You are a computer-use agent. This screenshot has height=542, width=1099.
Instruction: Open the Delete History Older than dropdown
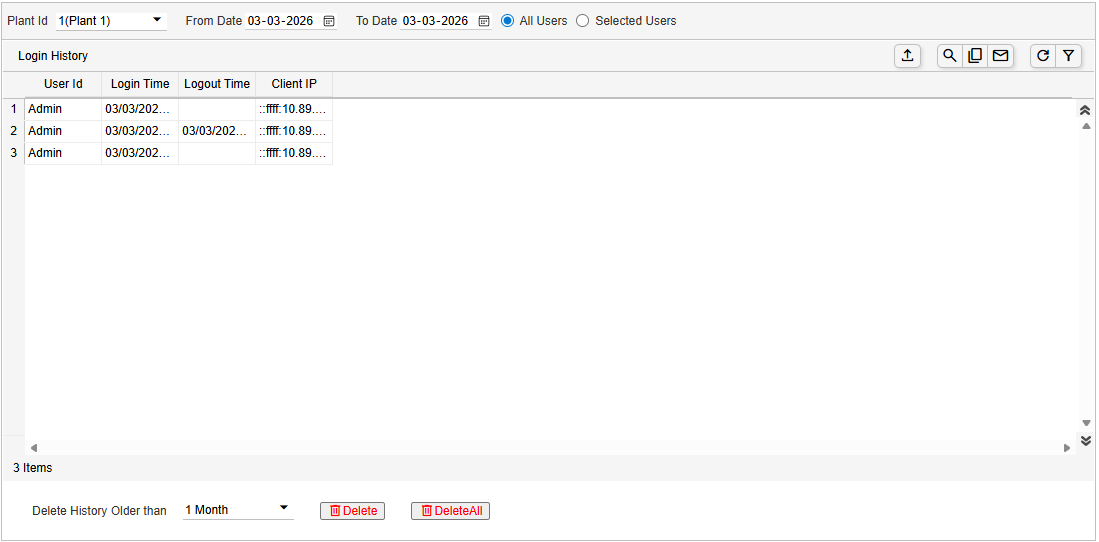pos(283,509)
